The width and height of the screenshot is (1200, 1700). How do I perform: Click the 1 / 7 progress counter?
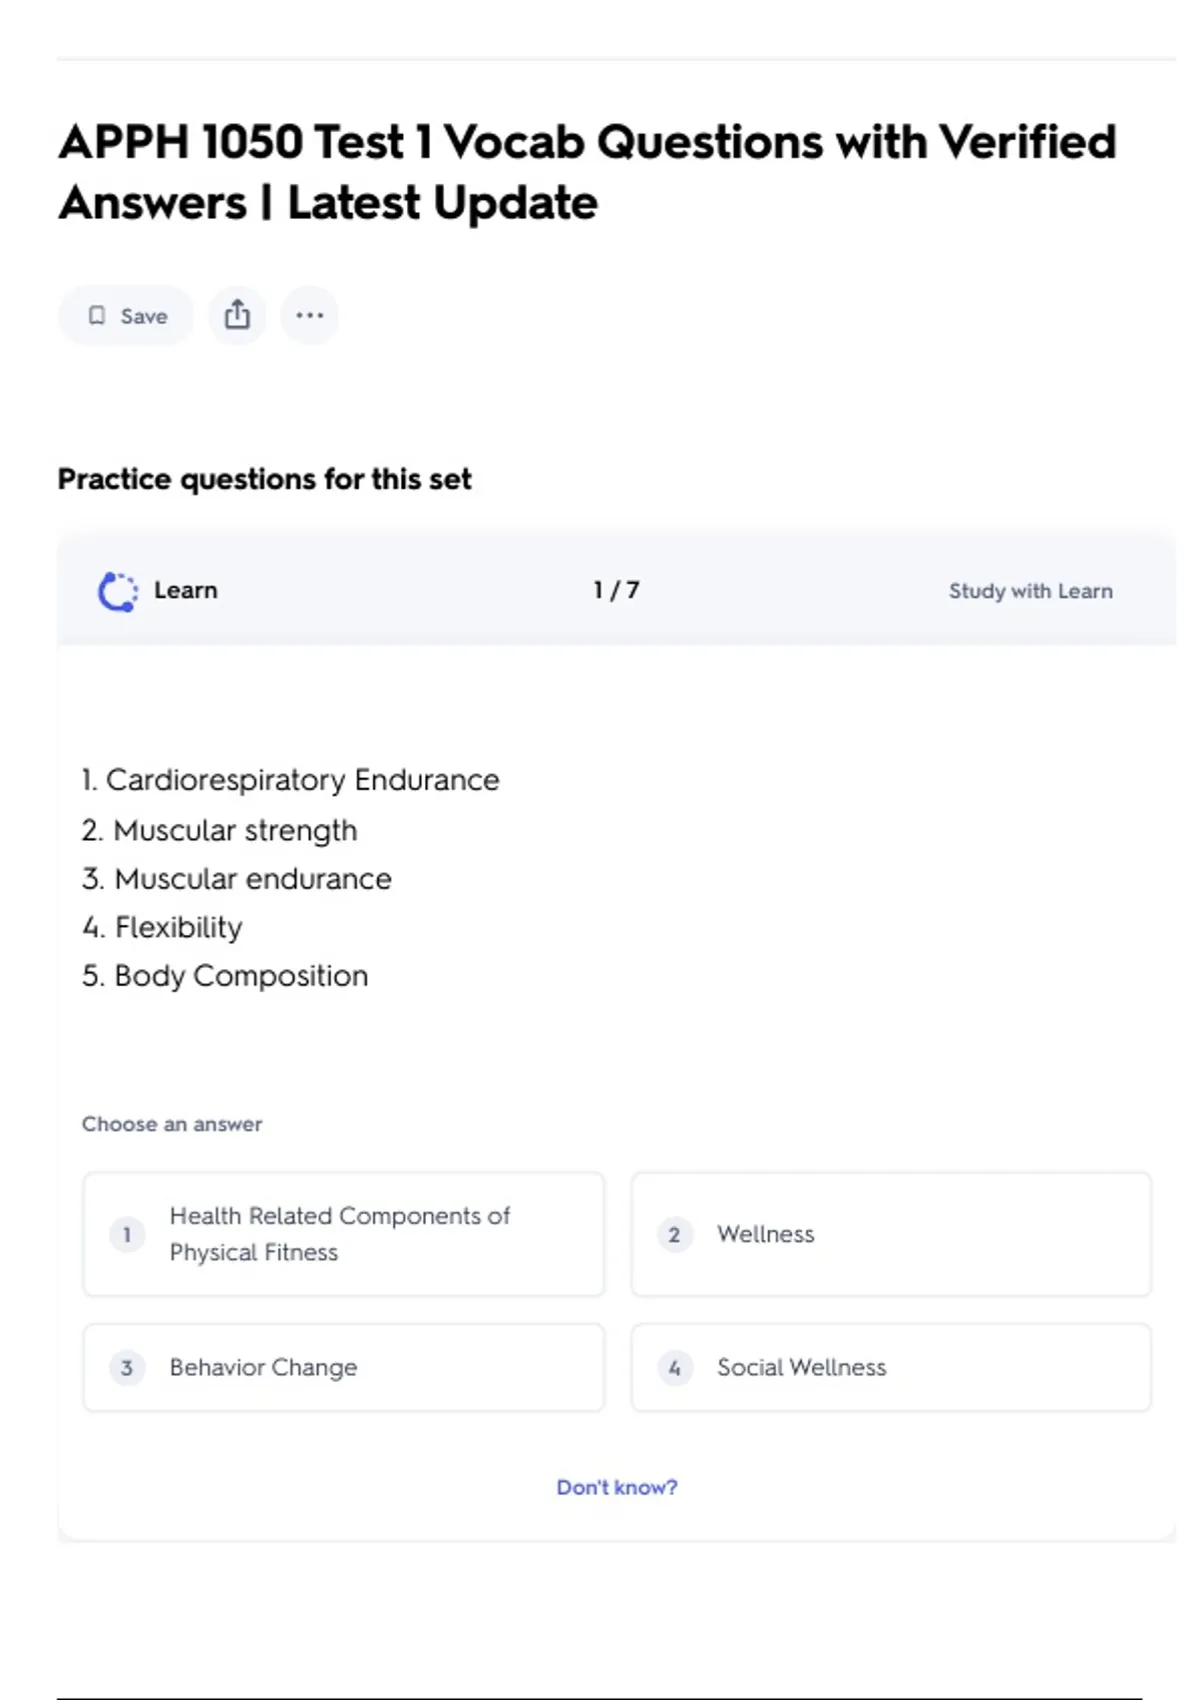(616, 590)
